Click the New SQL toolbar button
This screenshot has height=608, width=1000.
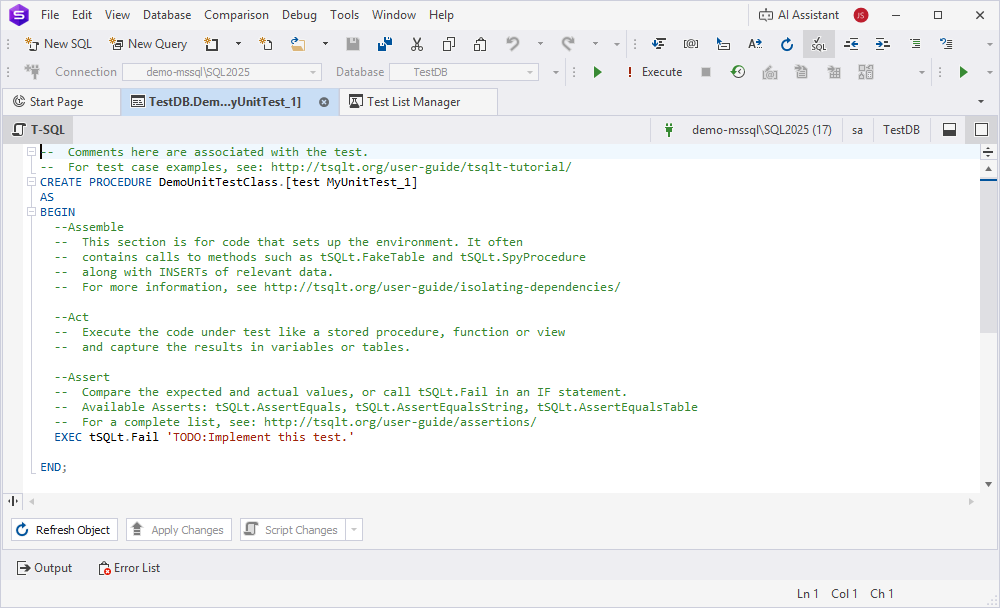click(x=58, y=44)
